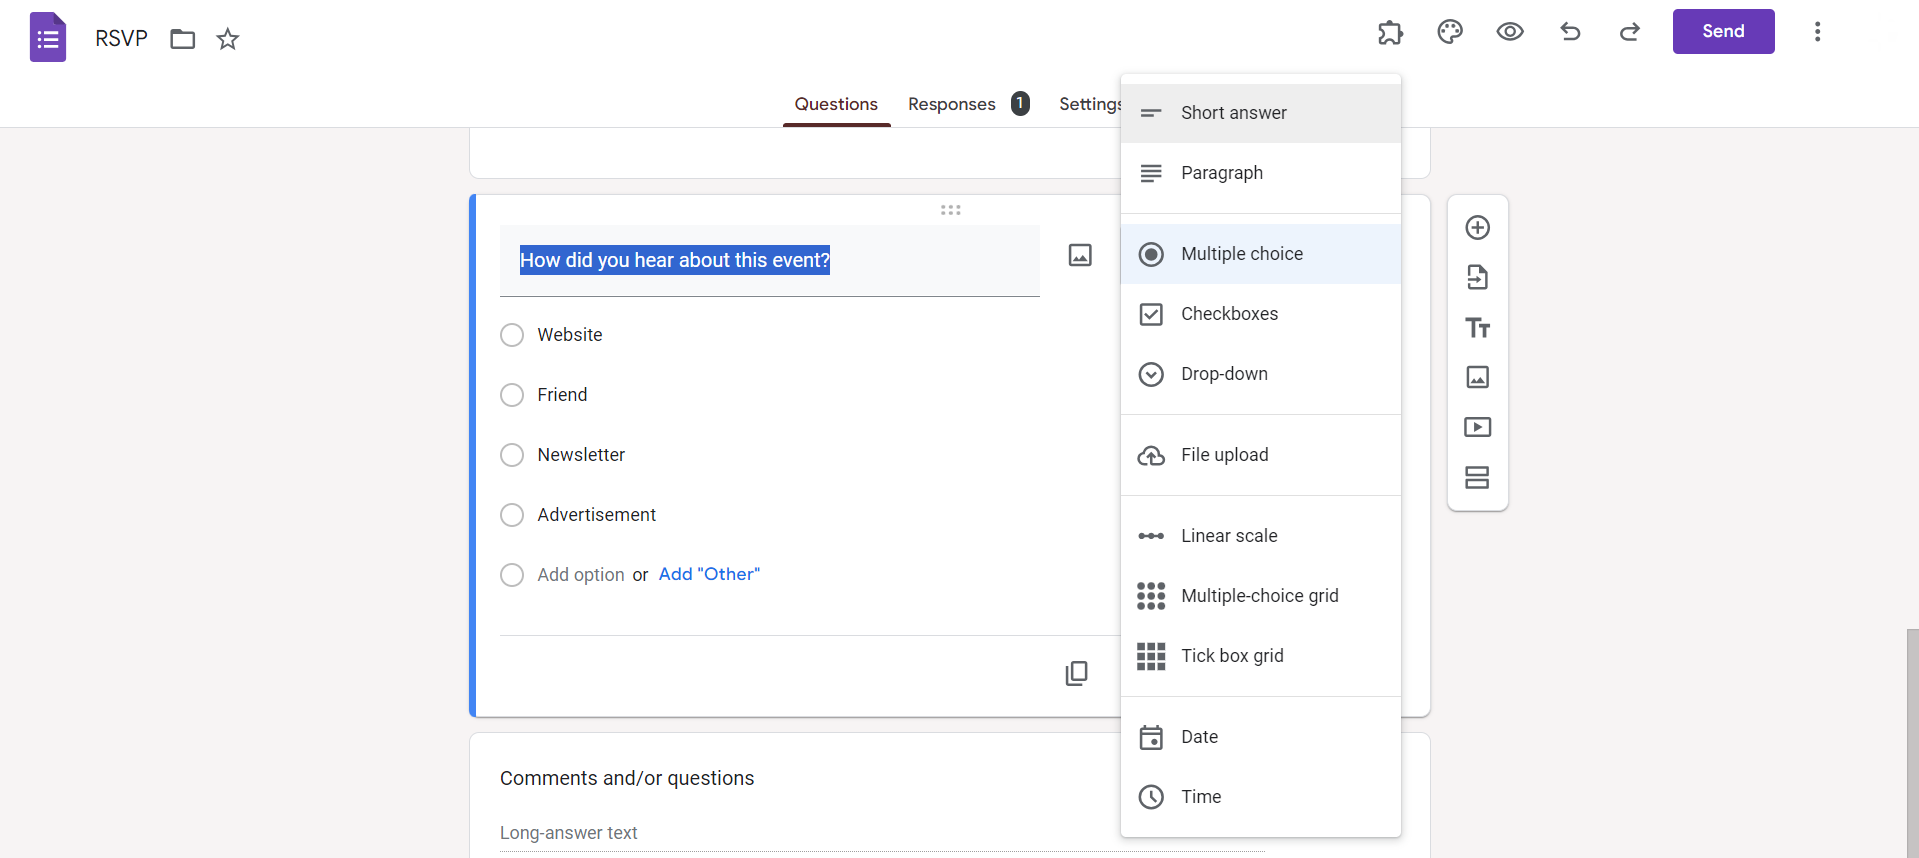
Task: Add a video from side toolbar
Action: coord(1477,427)
